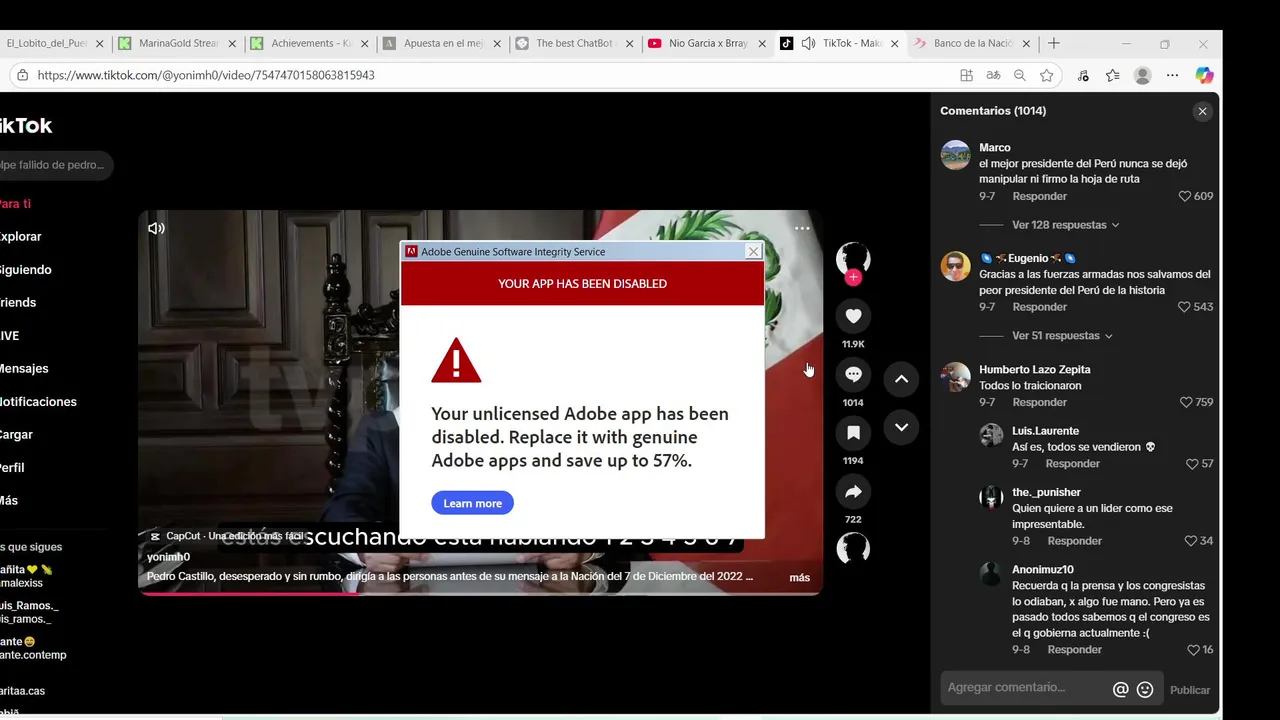Reply to Eugenio's comment

tap(1039, 307)
